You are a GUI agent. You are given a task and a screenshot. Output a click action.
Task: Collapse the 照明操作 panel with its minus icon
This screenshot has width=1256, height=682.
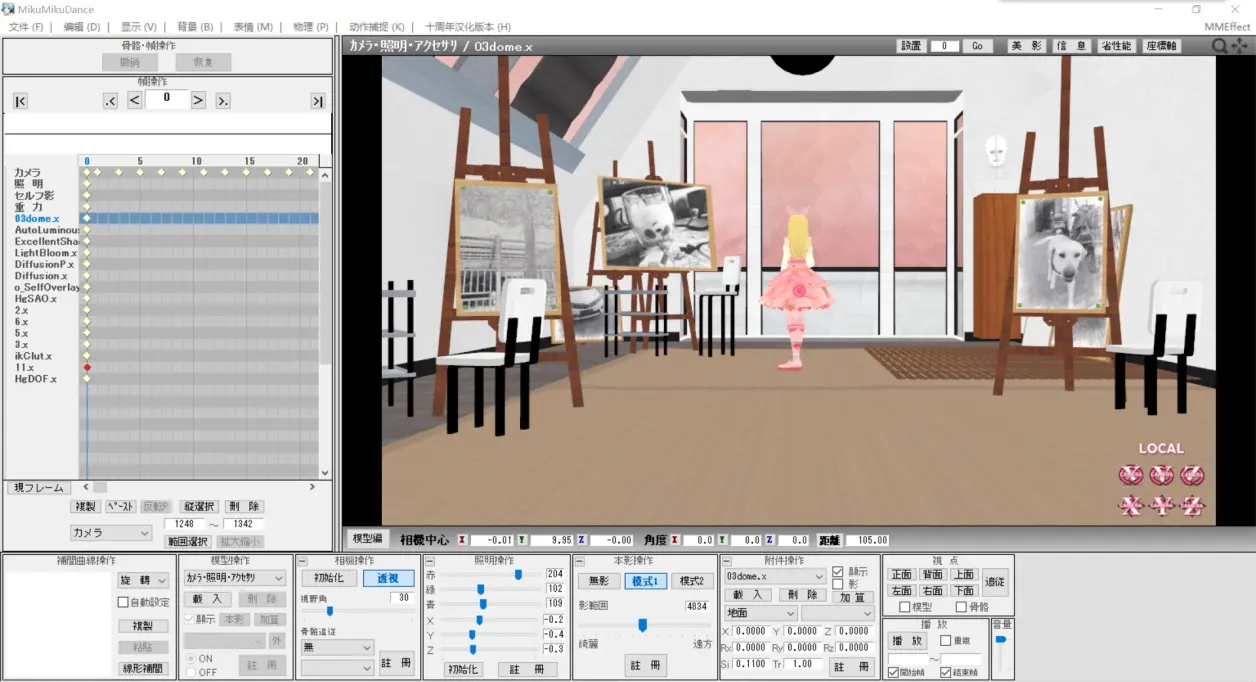click(x=429, y=562)
